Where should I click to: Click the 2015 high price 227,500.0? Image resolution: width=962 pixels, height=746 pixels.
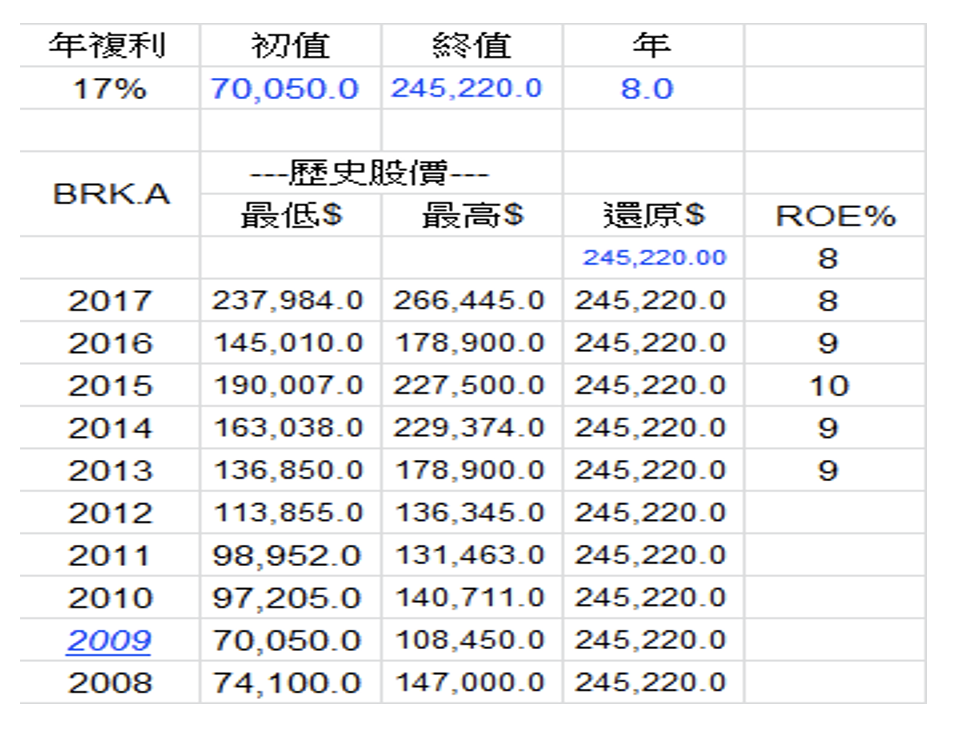coord(469,385)
